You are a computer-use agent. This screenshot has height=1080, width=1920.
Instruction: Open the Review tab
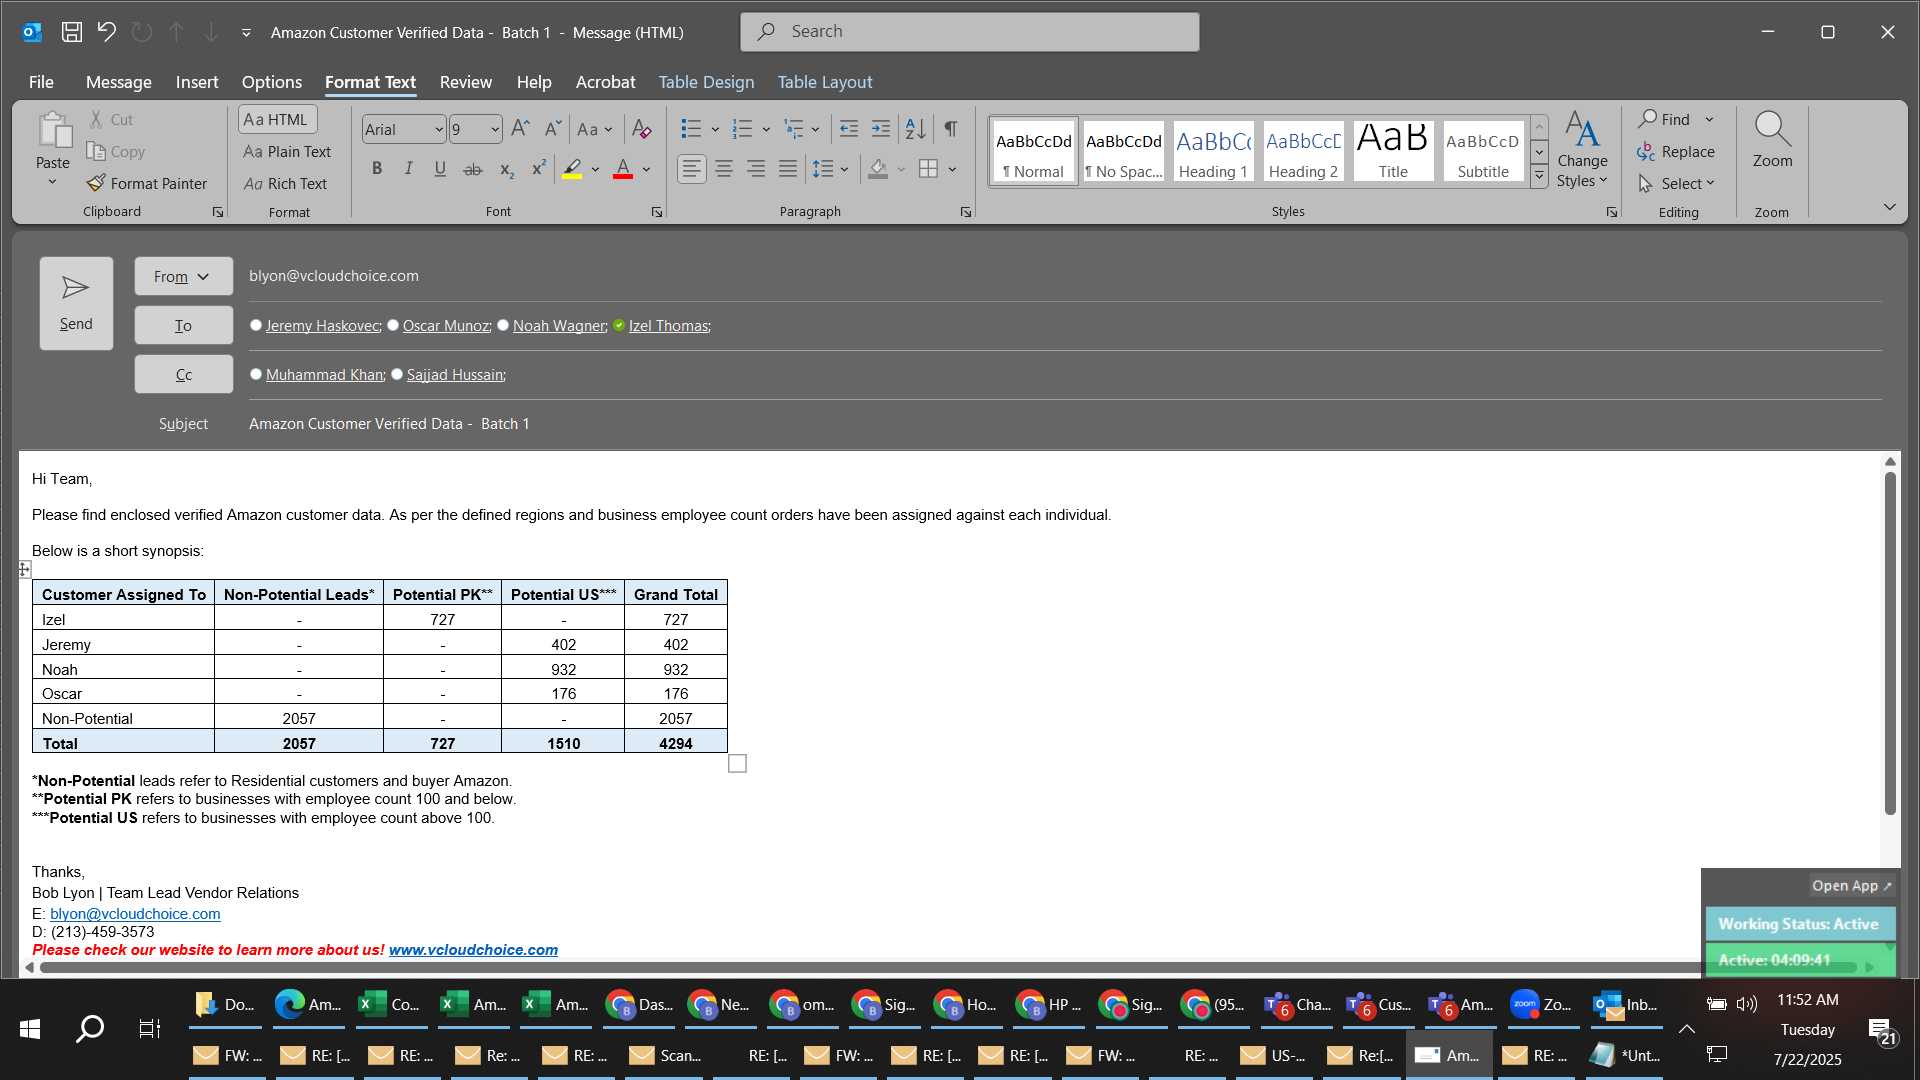tap(466, 82)
